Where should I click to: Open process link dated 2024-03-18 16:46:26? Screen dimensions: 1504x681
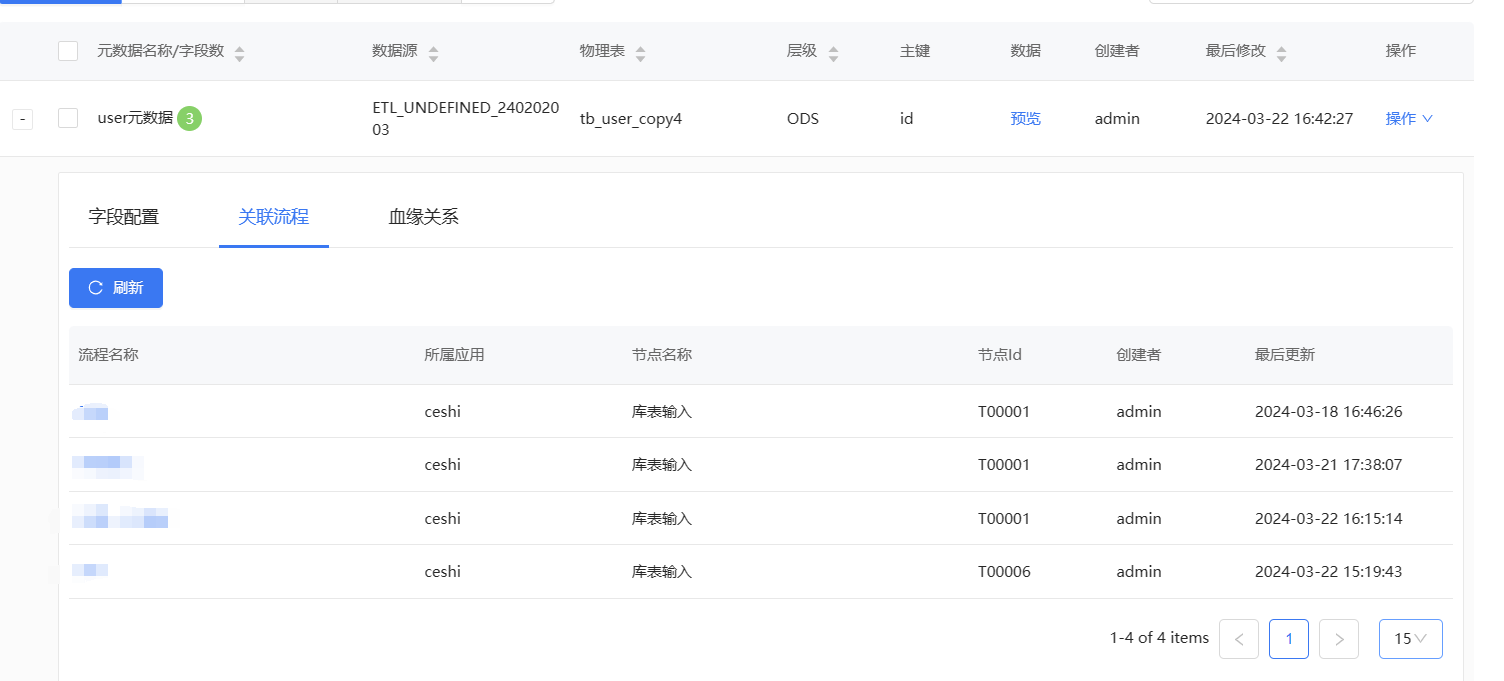pyautogui.click(x=91, y=411)
